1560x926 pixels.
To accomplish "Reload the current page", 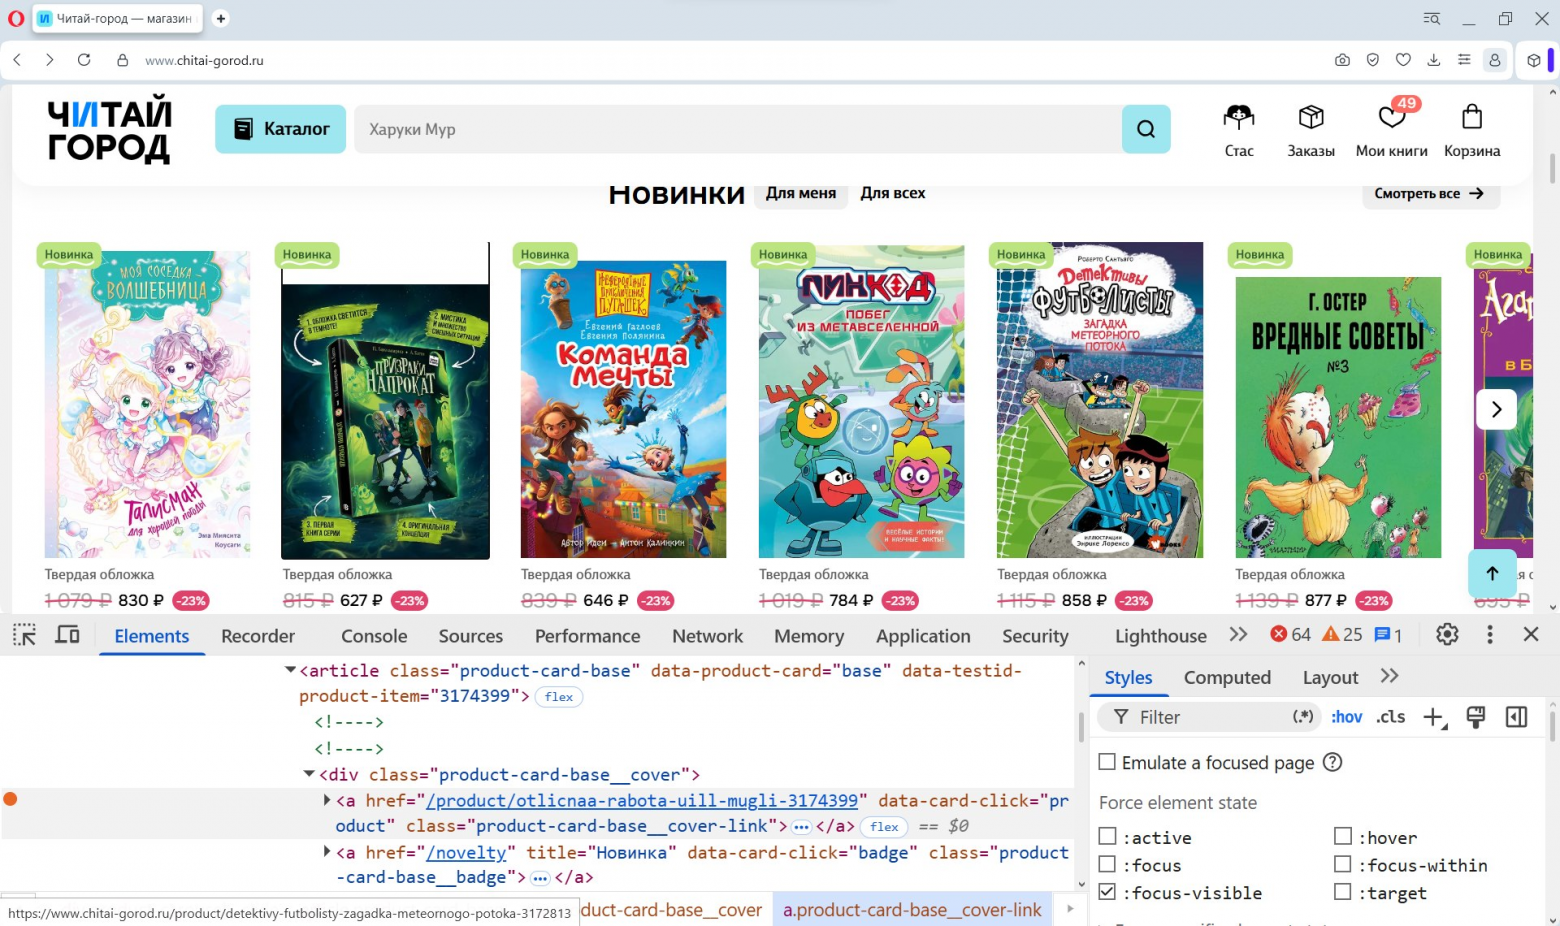I will [84, 60].
